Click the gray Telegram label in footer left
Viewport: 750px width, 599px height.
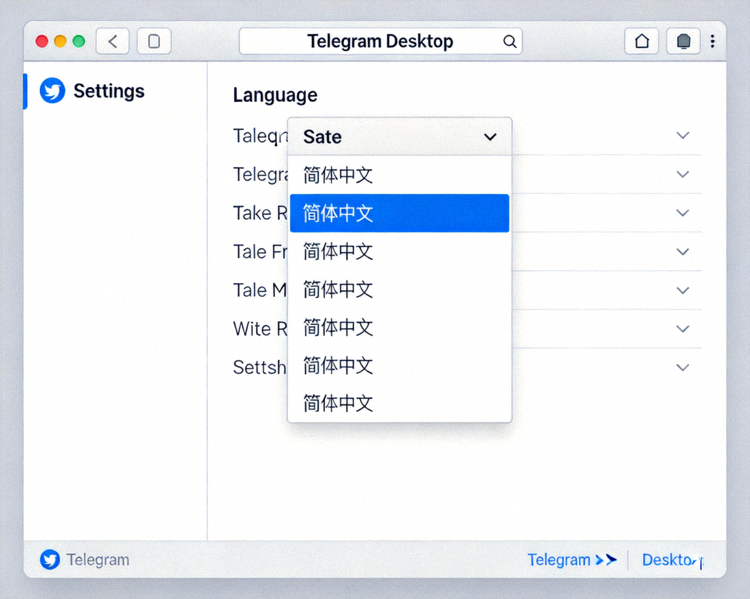98,560
